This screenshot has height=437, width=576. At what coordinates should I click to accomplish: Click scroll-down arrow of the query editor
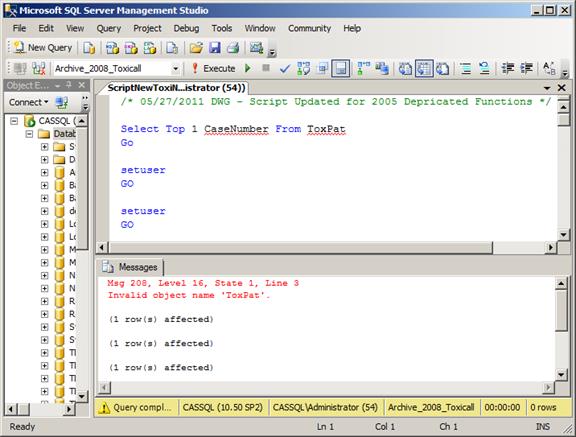tap(563, 234)
